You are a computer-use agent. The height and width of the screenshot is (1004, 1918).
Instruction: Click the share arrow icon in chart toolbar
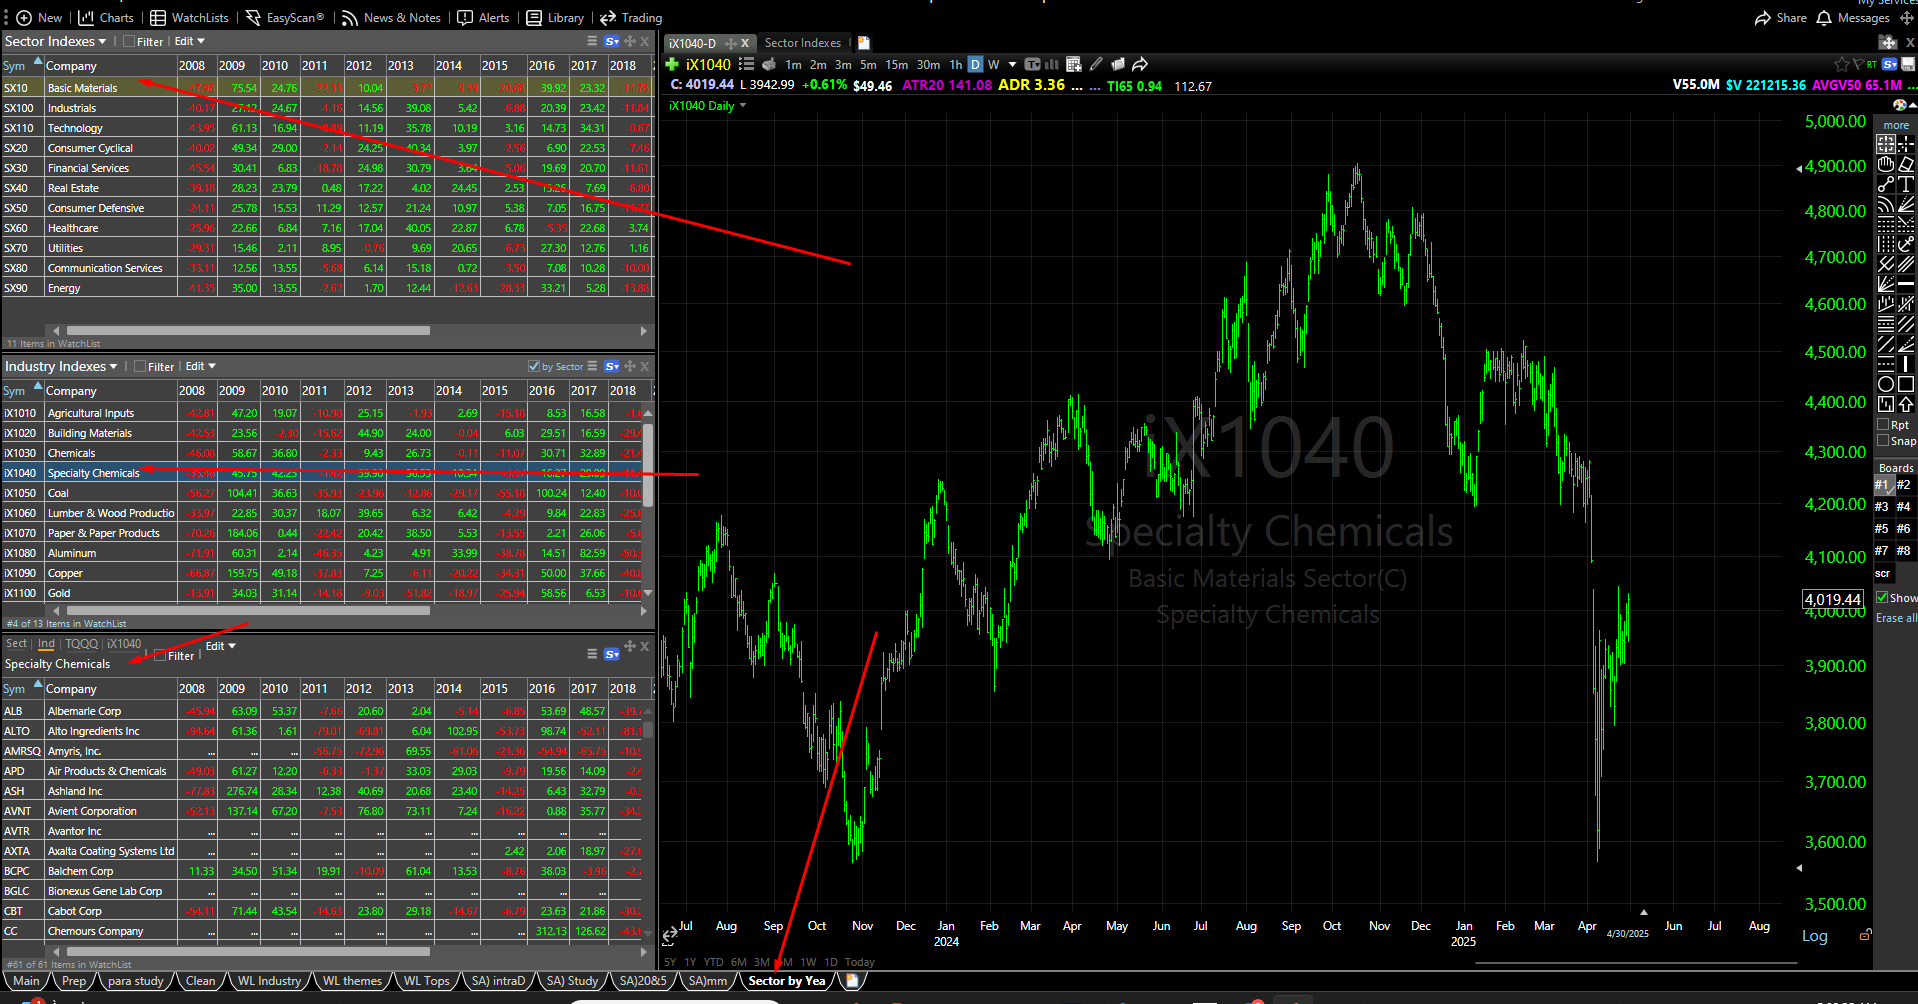coord(1140,64)
